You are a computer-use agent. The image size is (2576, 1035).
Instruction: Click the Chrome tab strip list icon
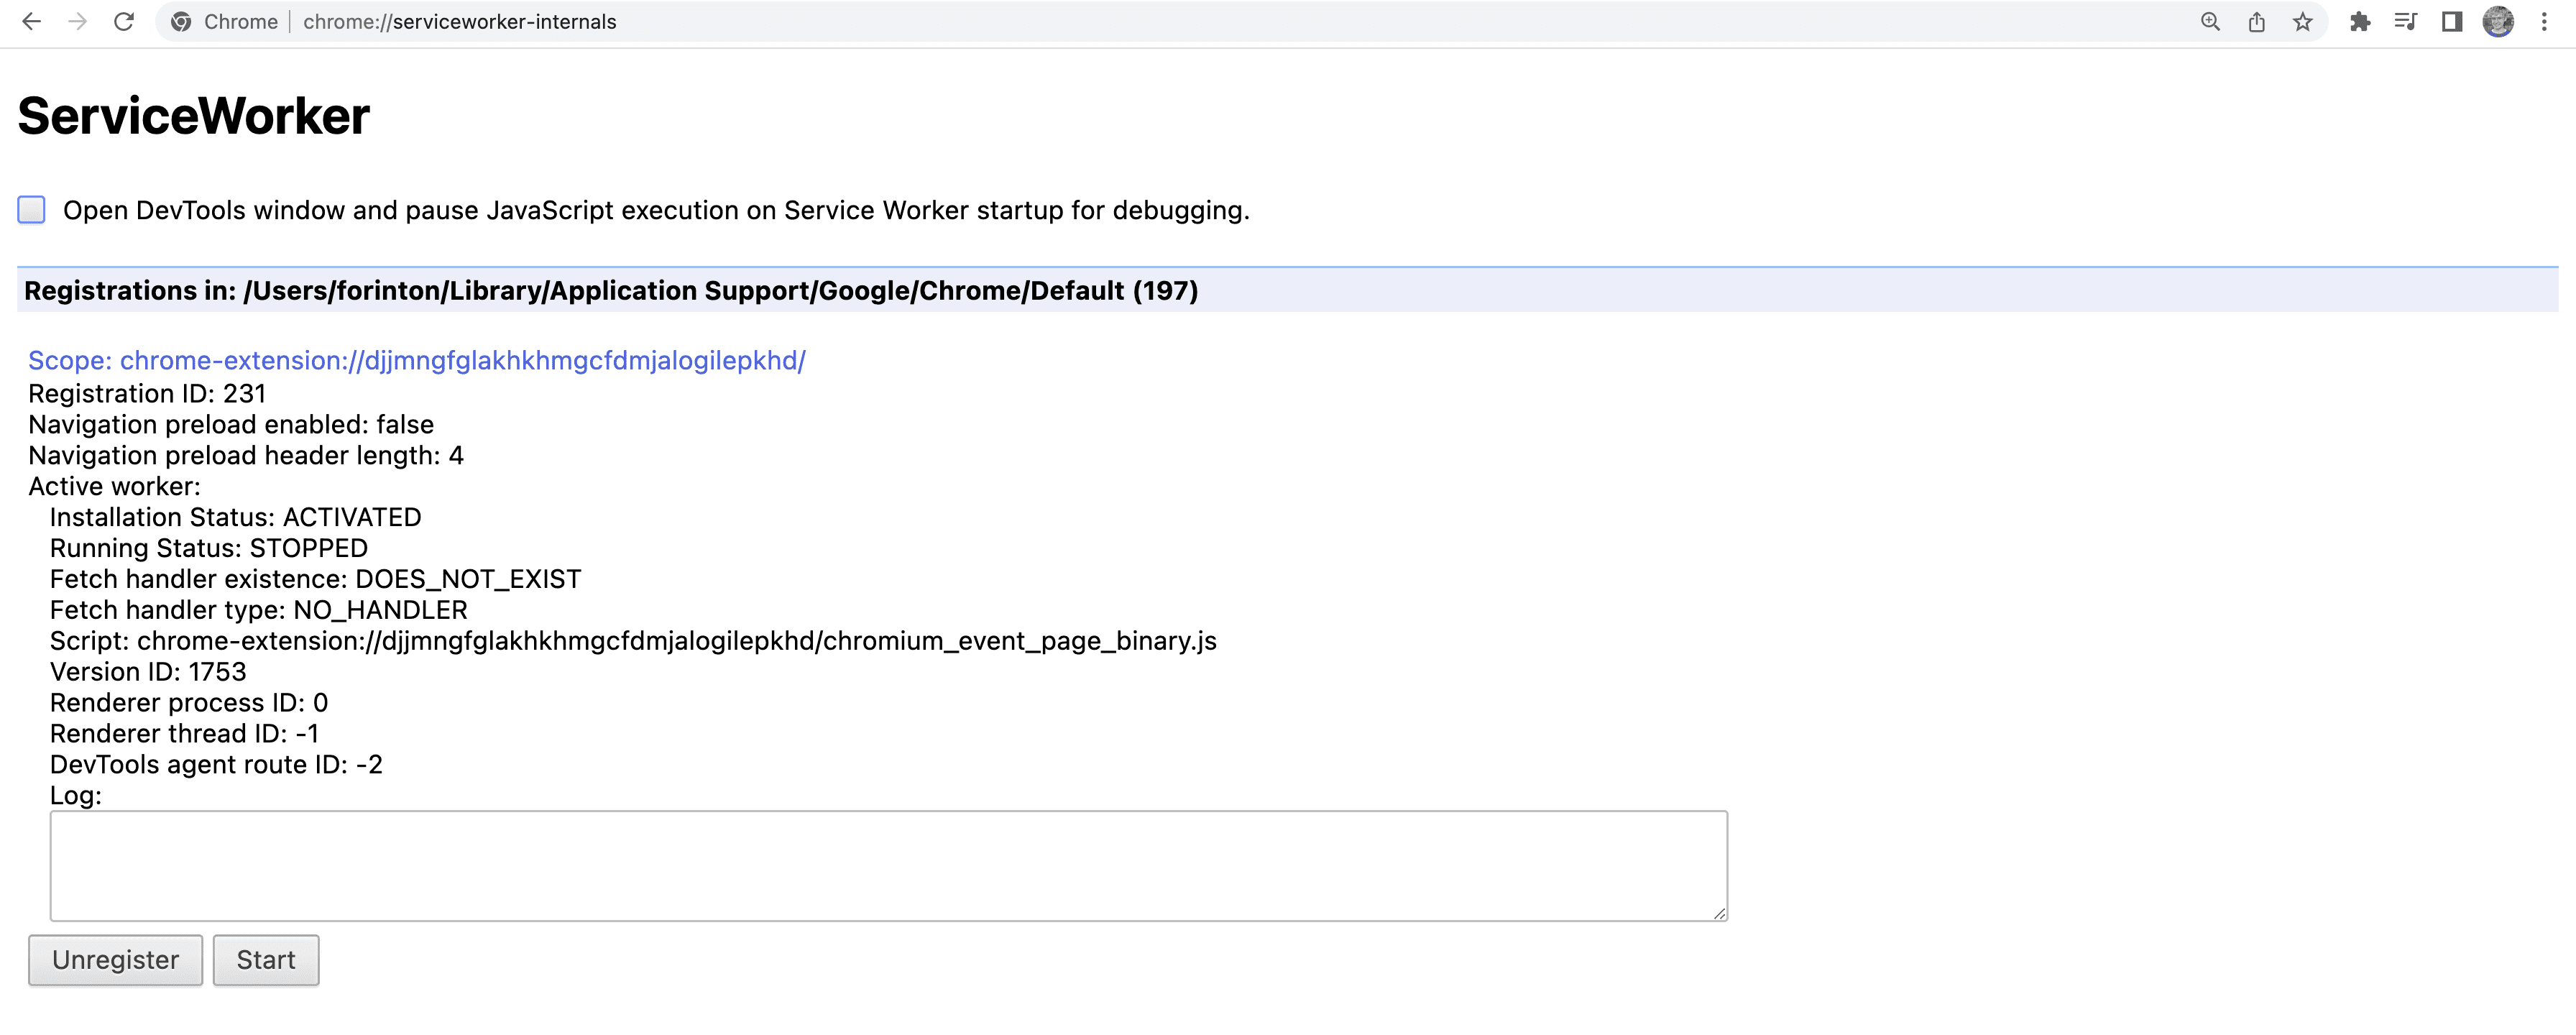(2405, 22)
